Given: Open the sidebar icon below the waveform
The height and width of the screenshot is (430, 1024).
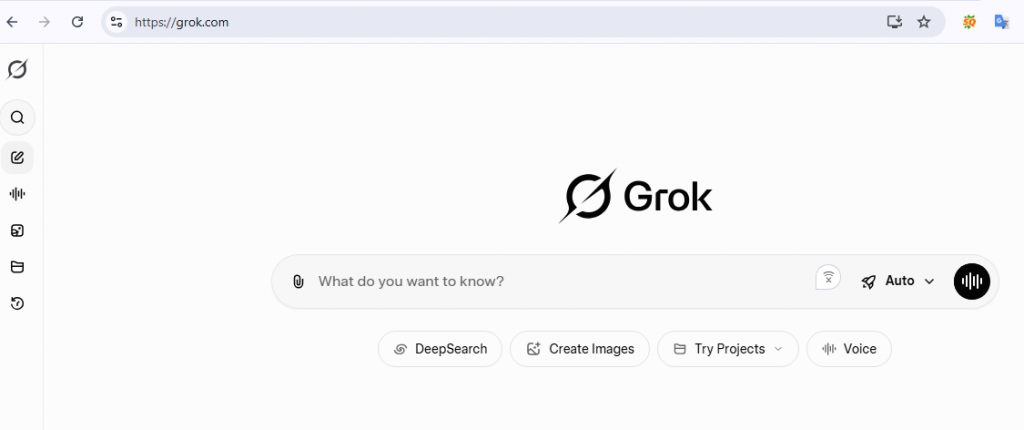Looking at the screenshot, I should point(17,231).
